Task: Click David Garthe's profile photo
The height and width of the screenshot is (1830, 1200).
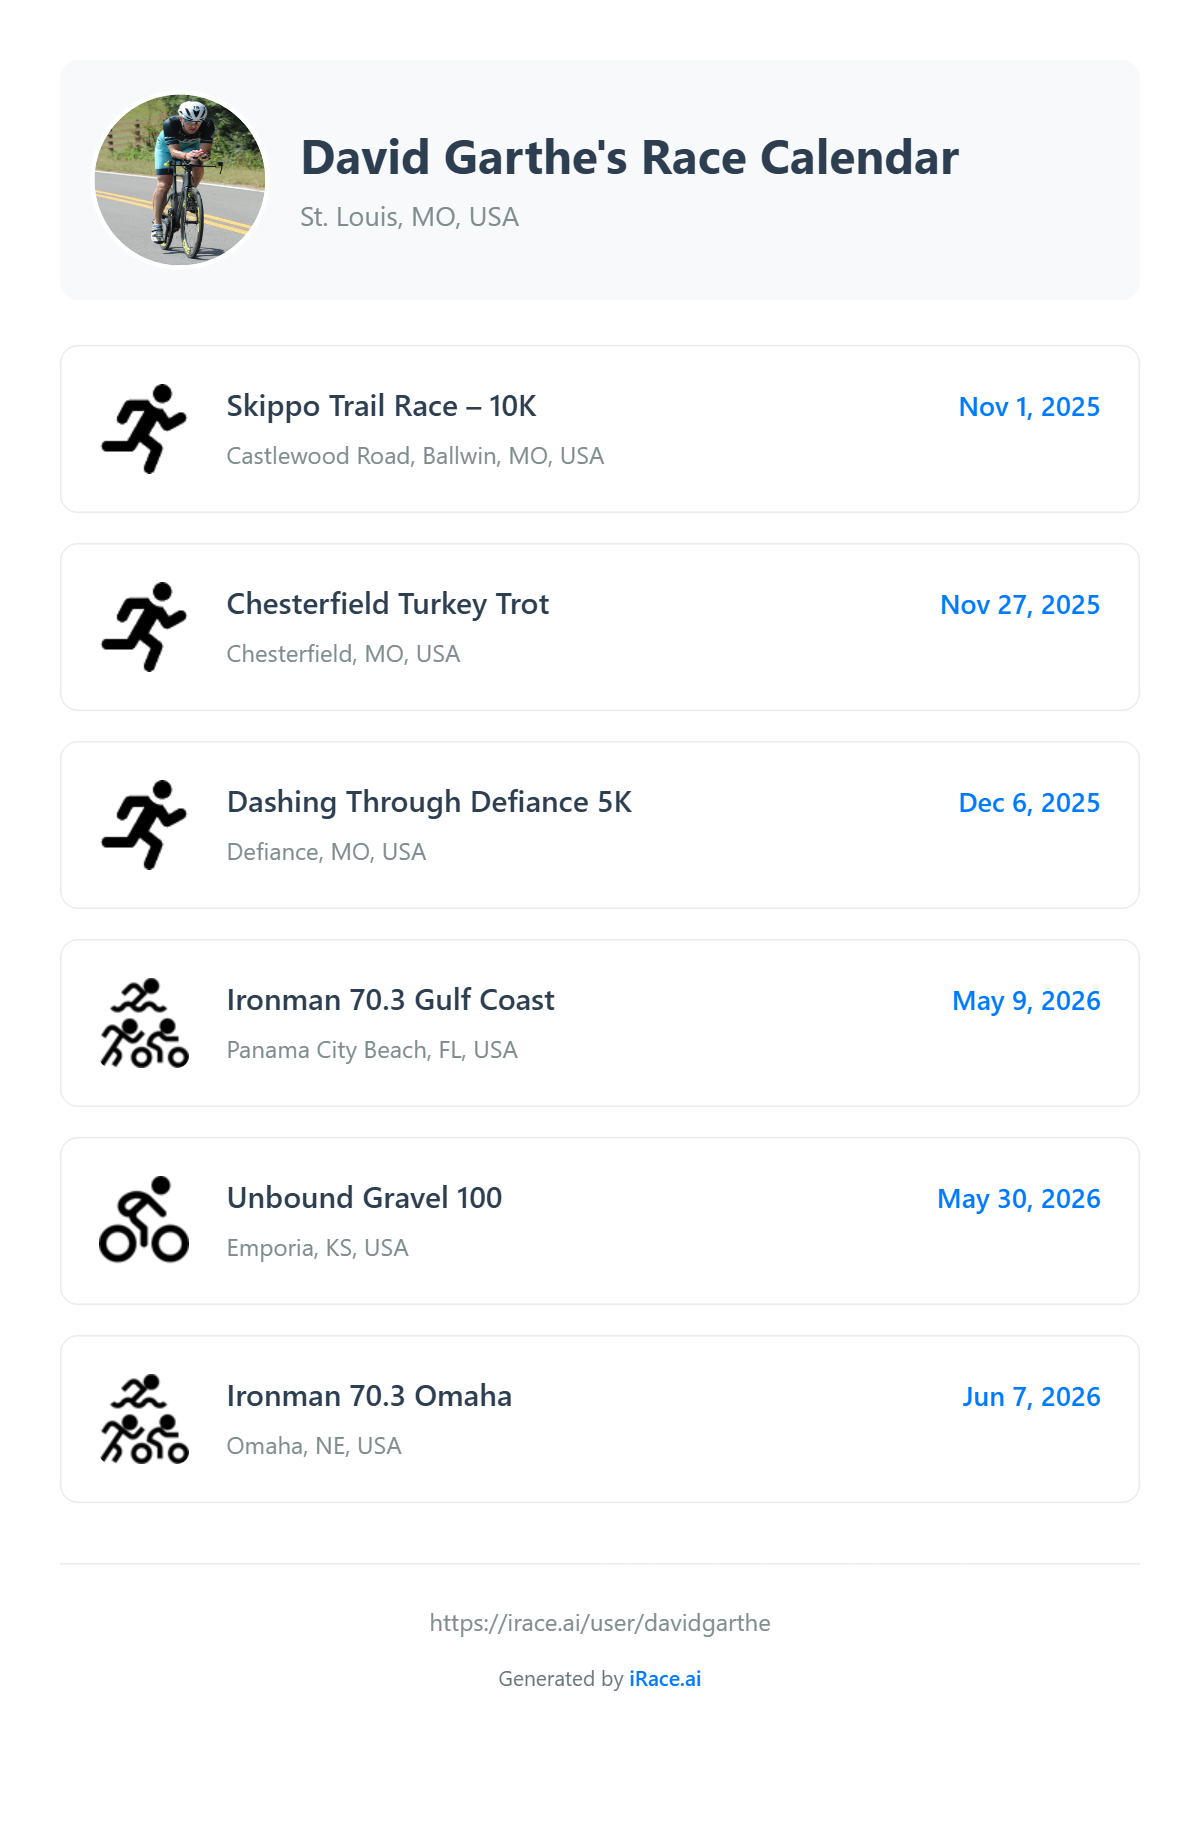Action: point(180,180)
